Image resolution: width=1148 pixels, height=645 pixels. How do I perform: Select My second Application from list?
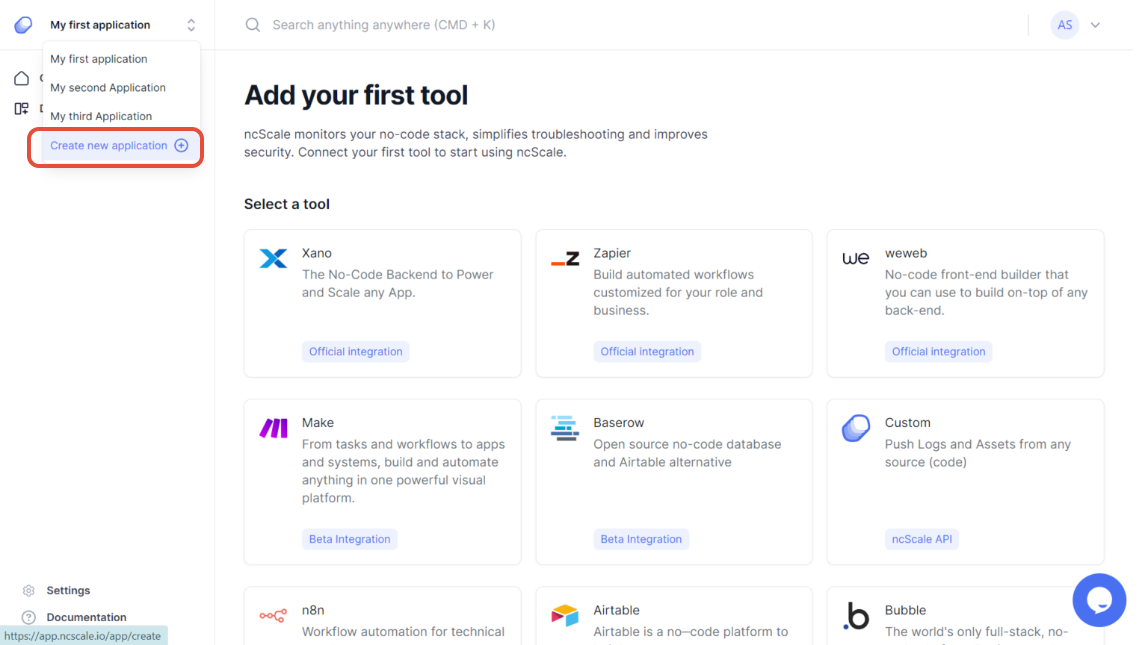[x=108, y=88]
